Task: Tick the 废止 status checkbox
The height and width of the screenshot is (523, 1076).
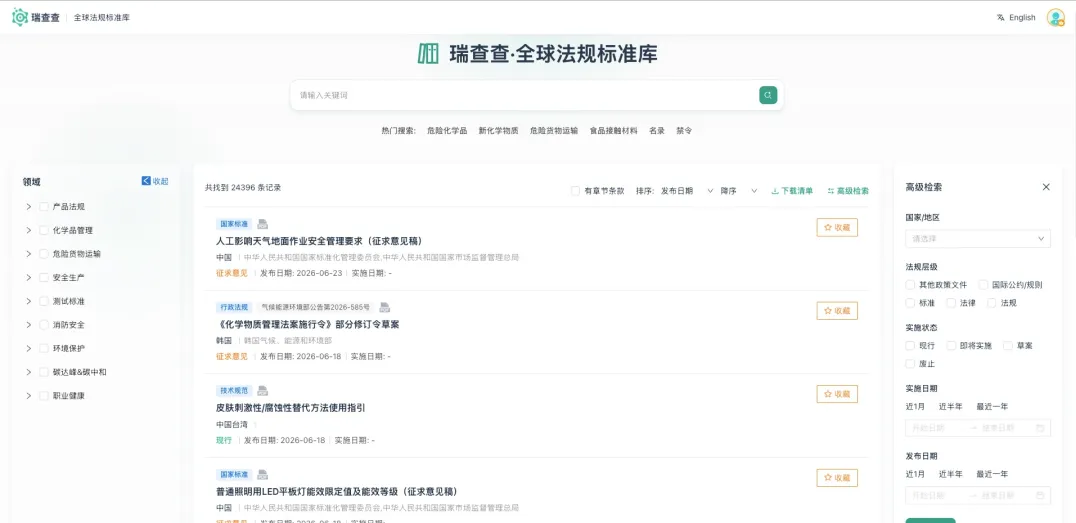Action: tap(910, 364)
